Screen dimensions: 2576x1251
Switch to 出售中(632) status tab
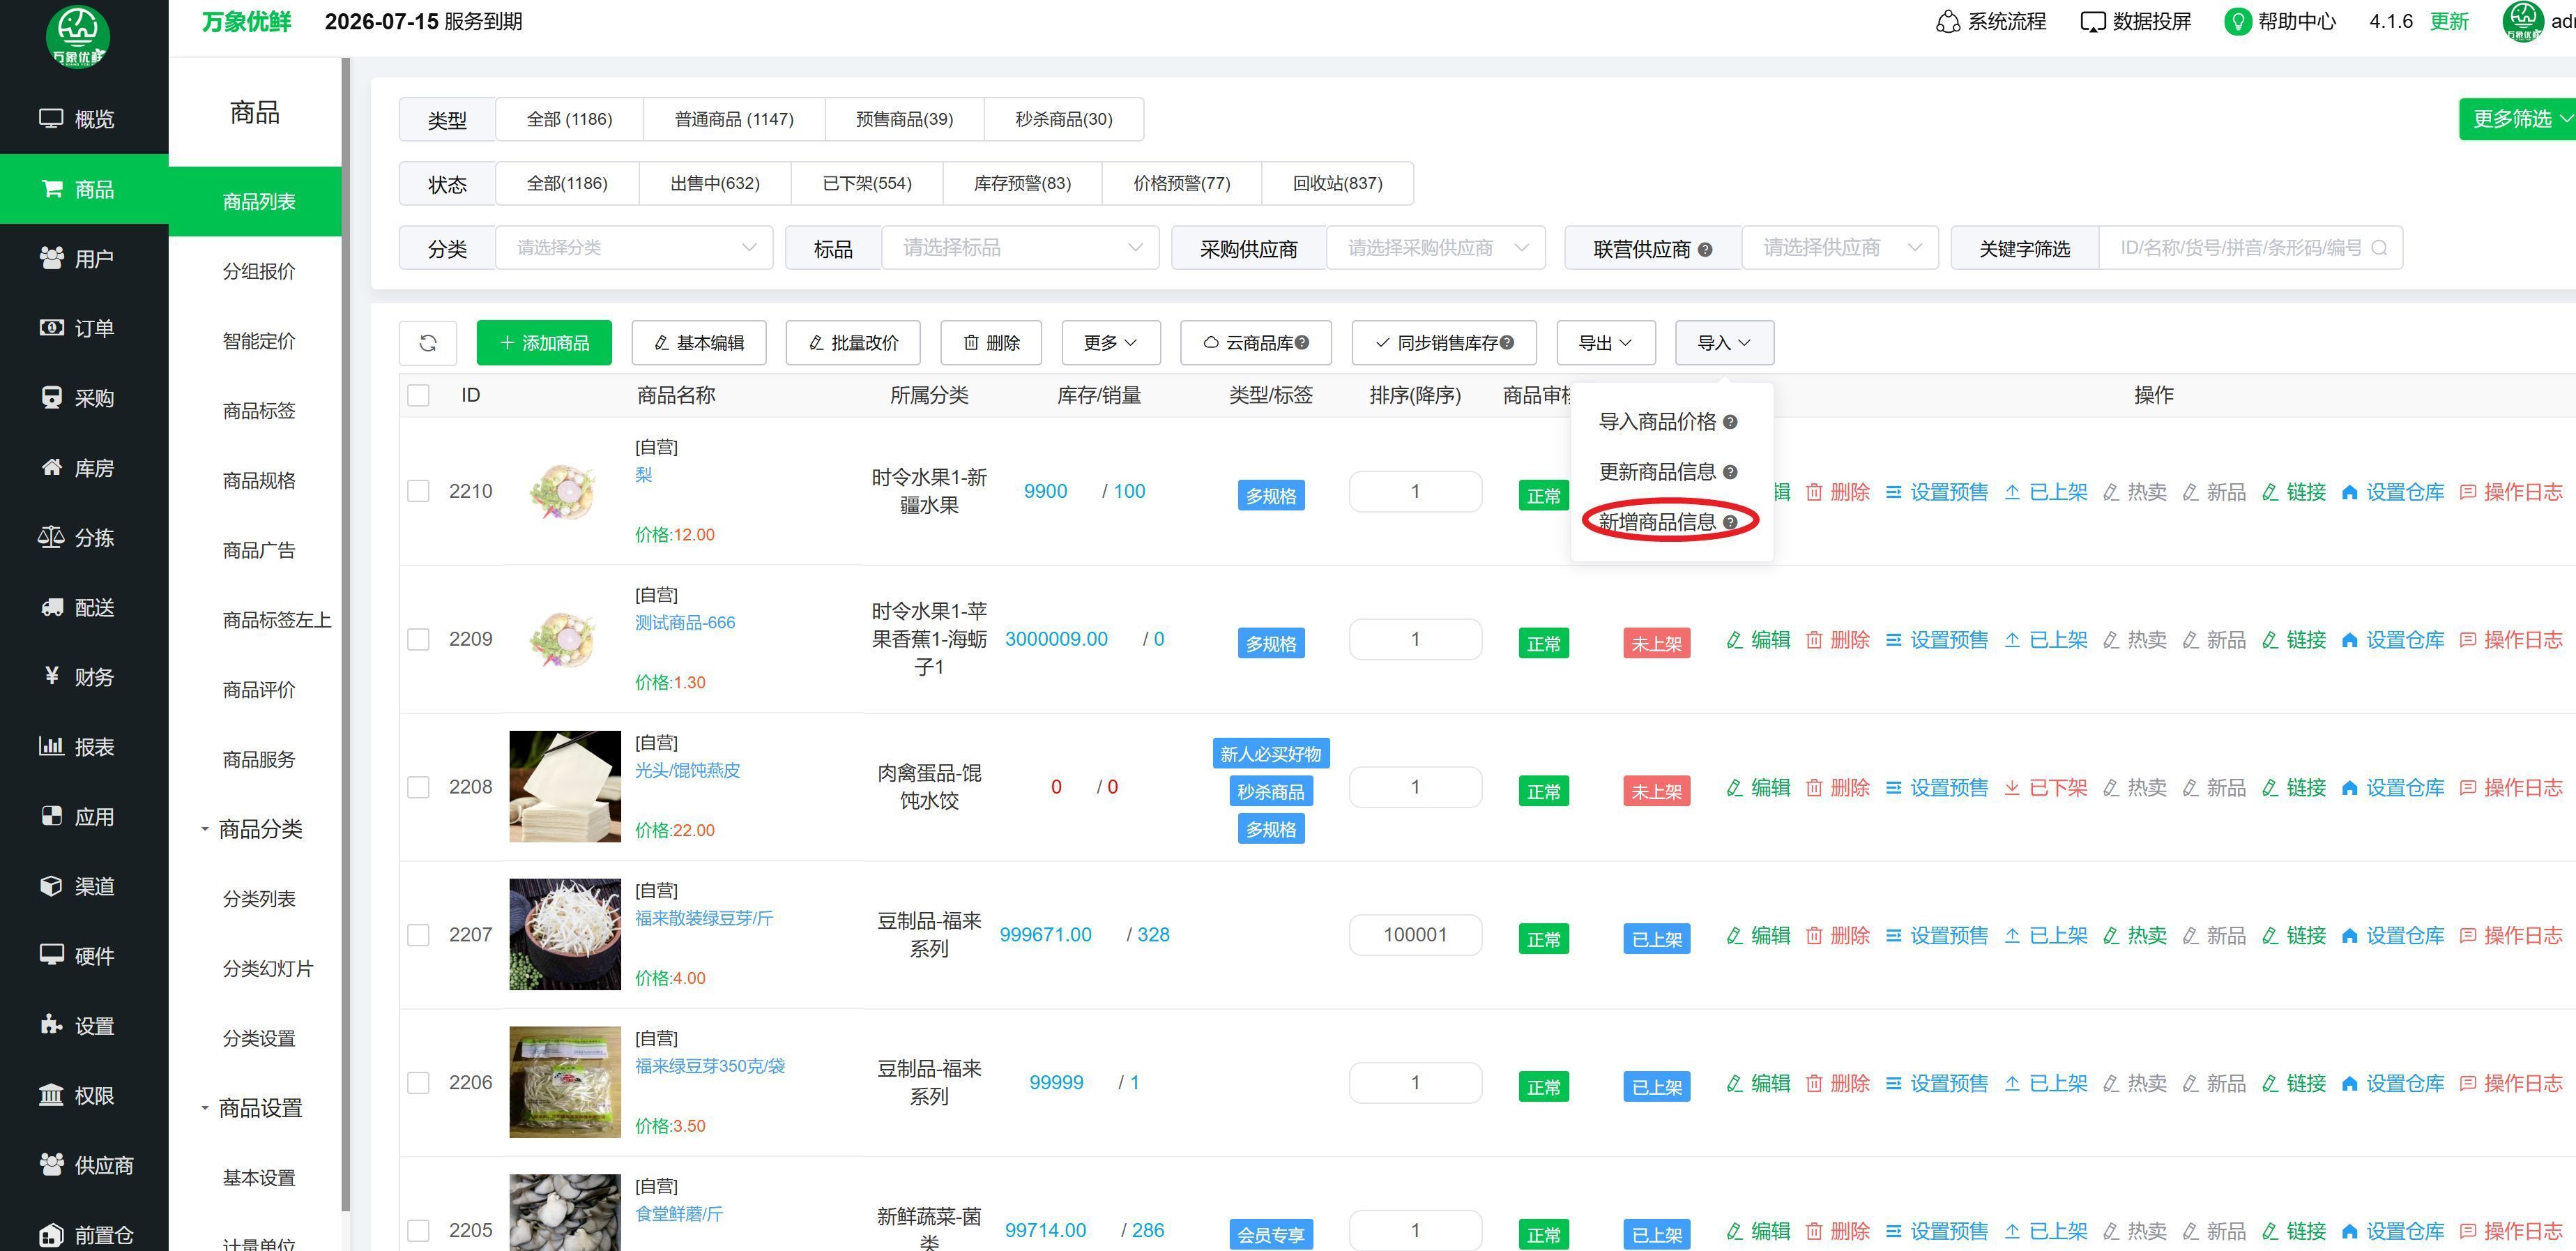coord(714,183)
